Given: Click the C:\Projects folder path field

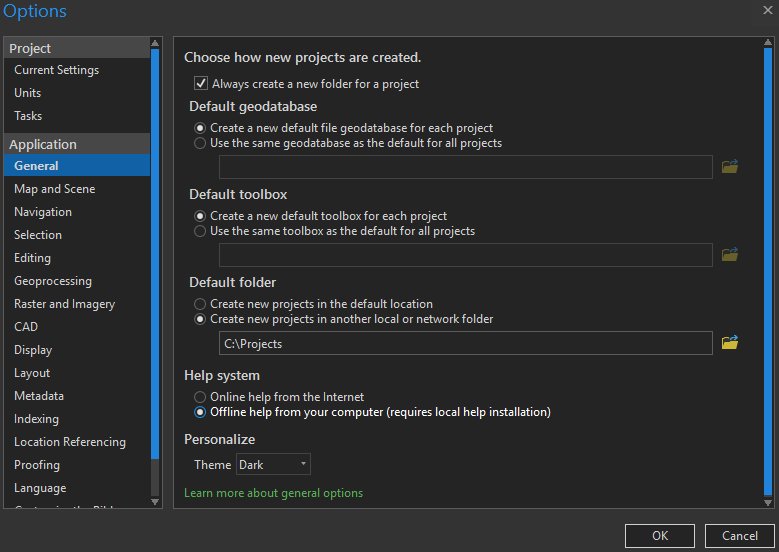Looking at the screenshot, I should (466, 343).
